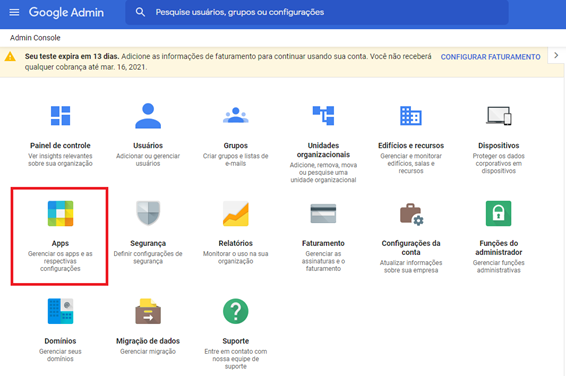Click the Segurança title text
The image size is (566, 376).
coord(148,243)
